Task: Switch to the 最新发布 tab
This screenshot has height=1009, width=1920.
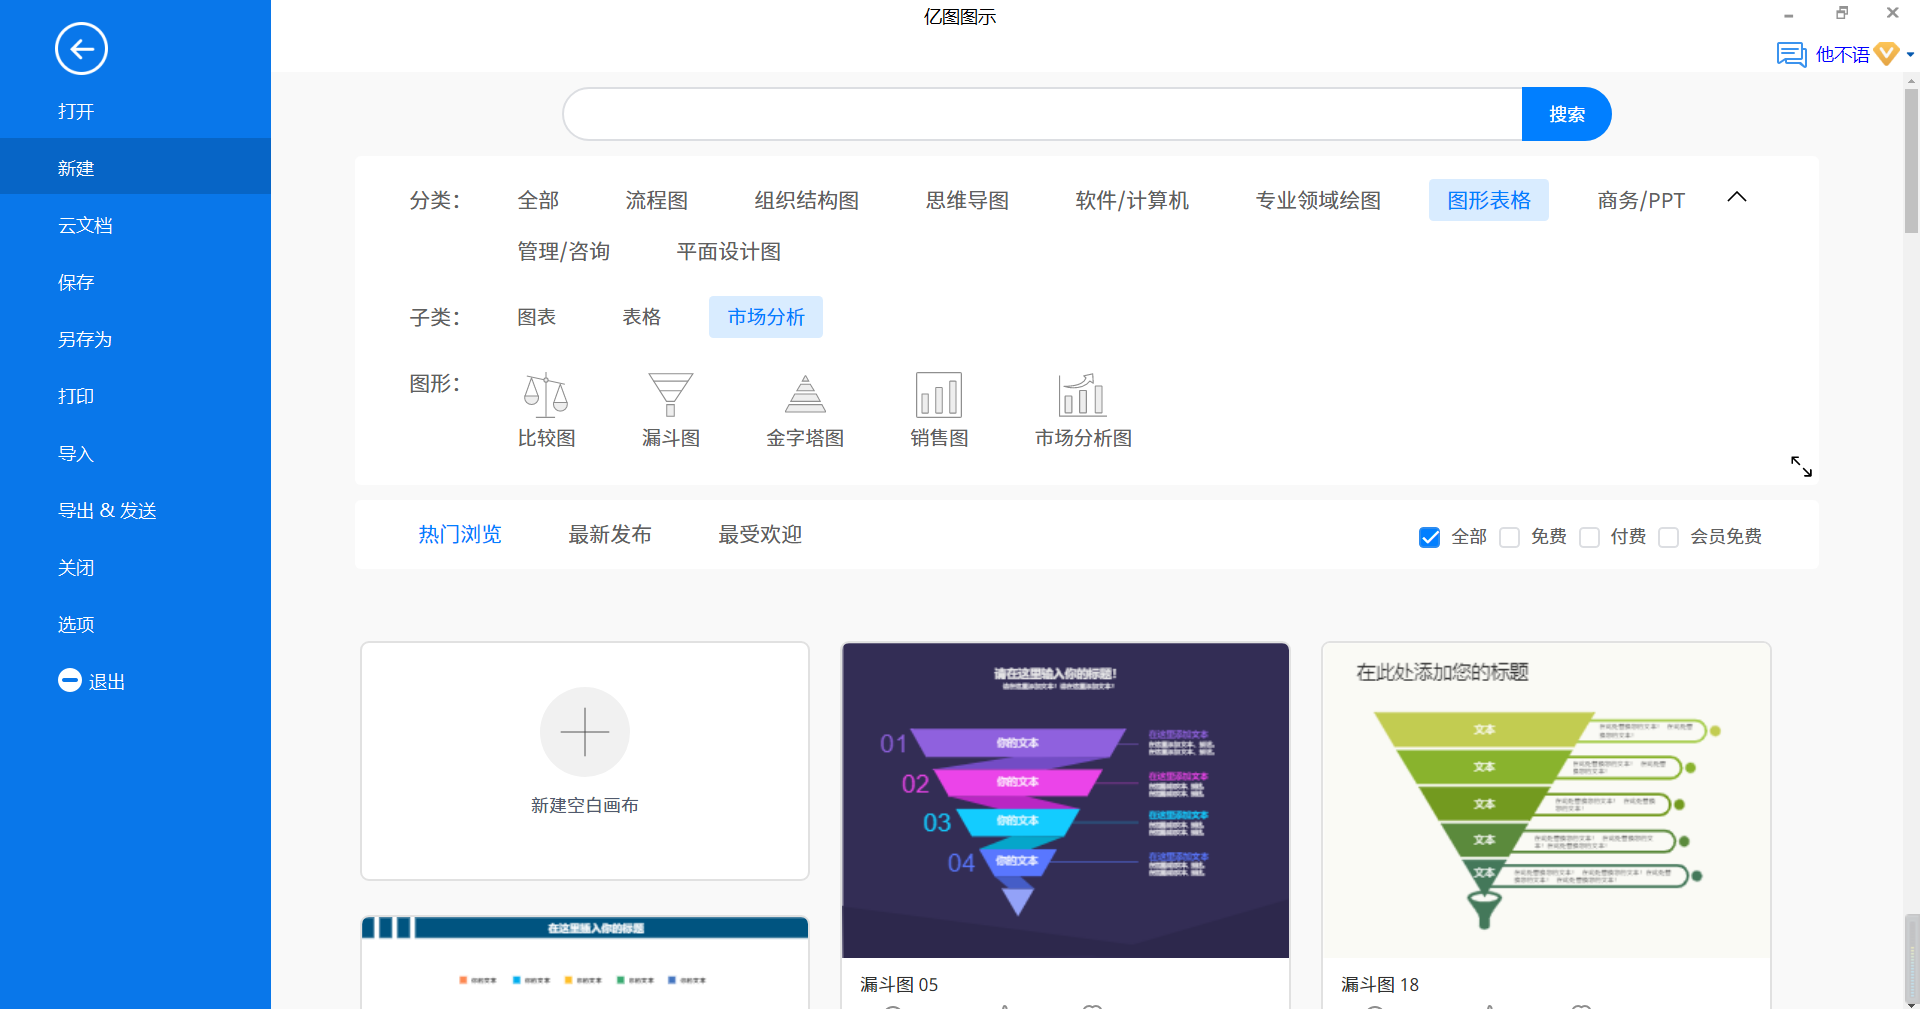Action: click(x=610, y=535)
